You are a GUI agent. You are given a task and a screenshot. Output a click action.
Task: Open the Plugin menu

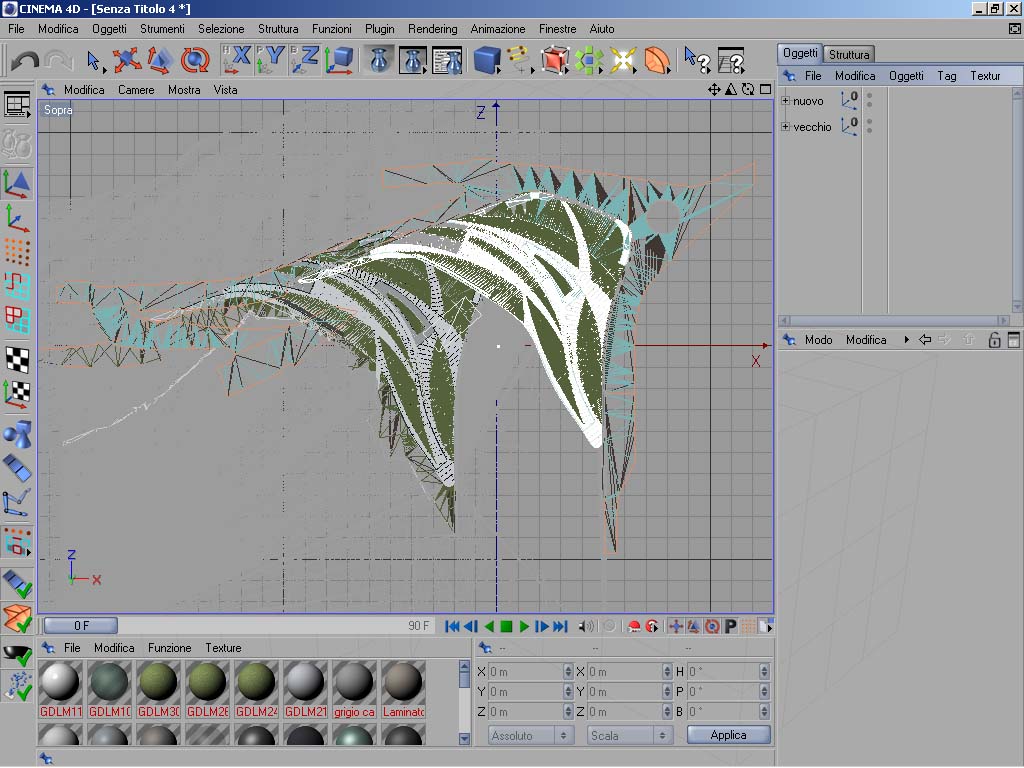coord(379,29)
